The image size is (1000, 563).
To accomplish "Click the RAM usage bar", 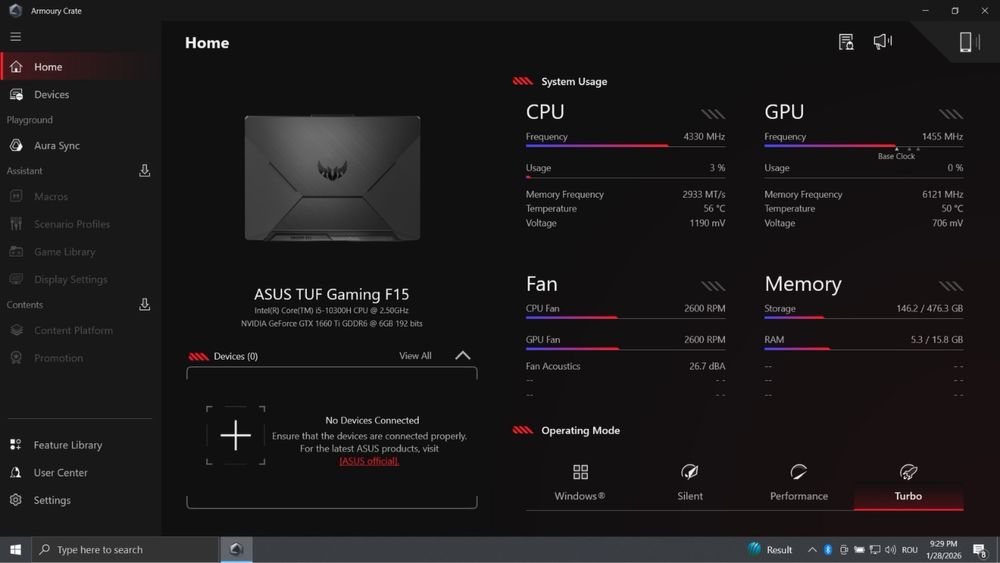I will (x=864, y=349).
